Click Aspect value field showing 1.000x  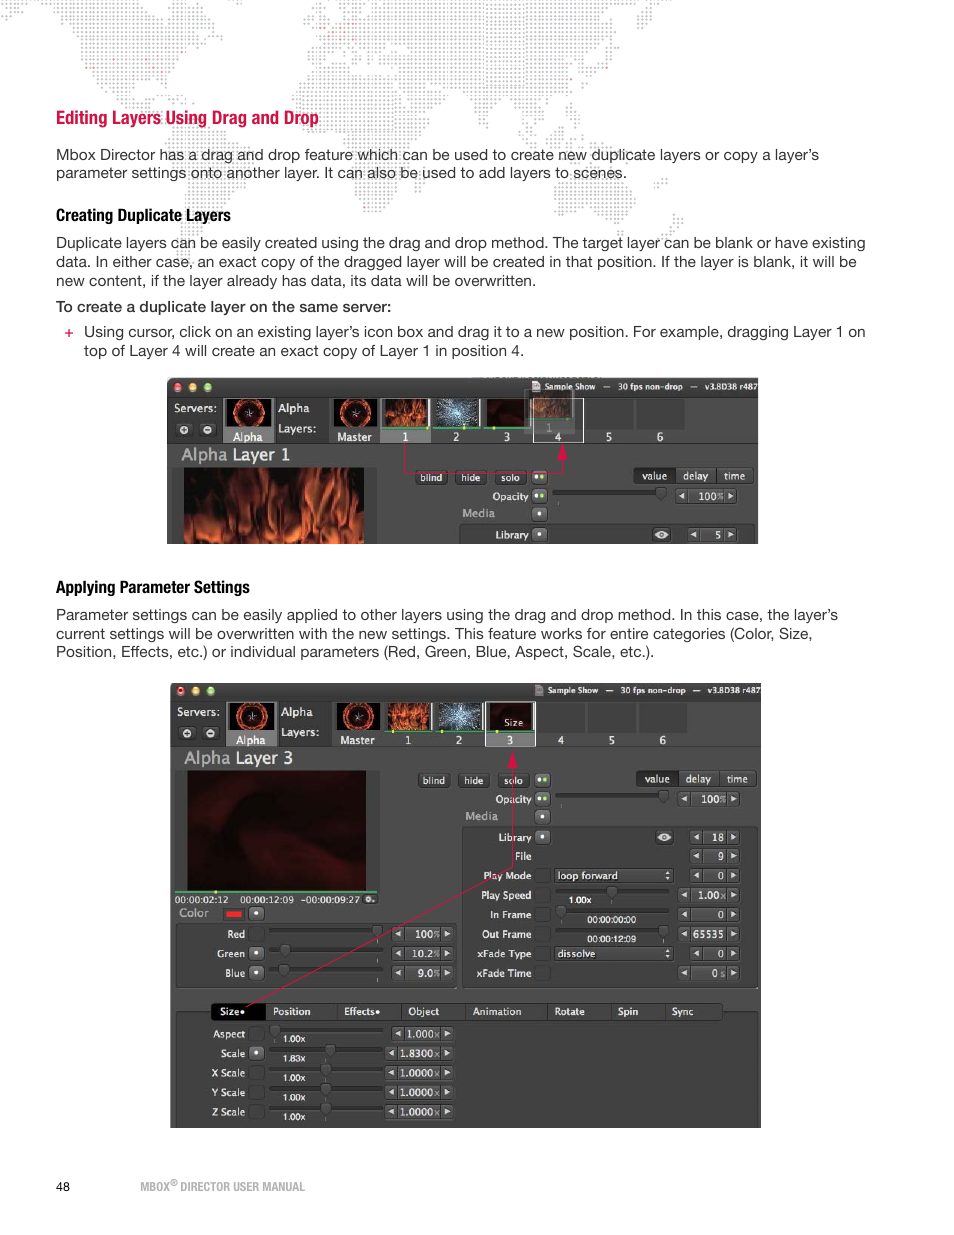(422, 1034)
